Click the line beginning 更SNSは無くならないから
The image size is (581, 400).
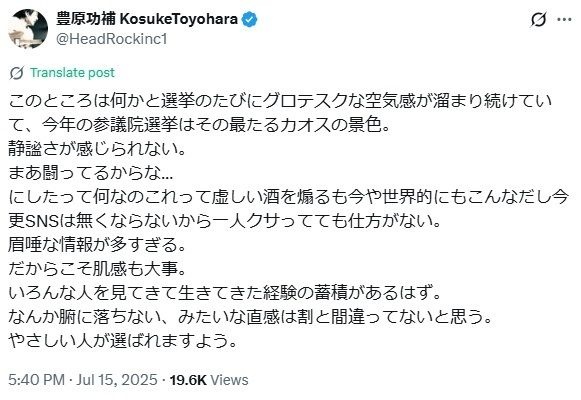[x=225, y=221]
